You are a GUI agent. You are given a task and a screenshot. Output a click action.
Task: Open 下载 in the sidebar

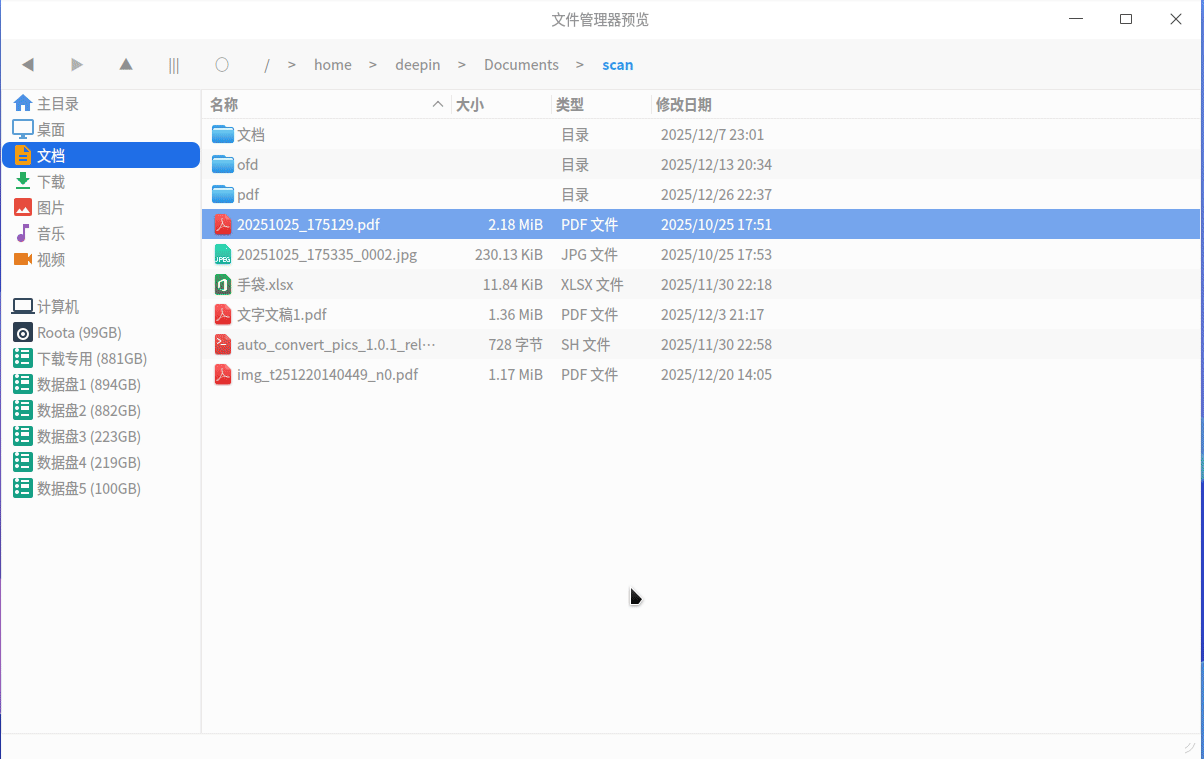[x=101, y=182]
